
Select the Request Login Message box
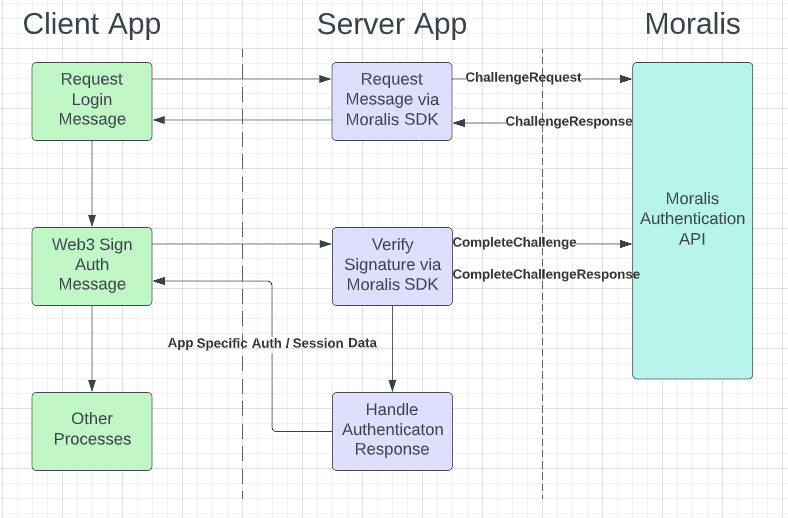tap(92, 101)
